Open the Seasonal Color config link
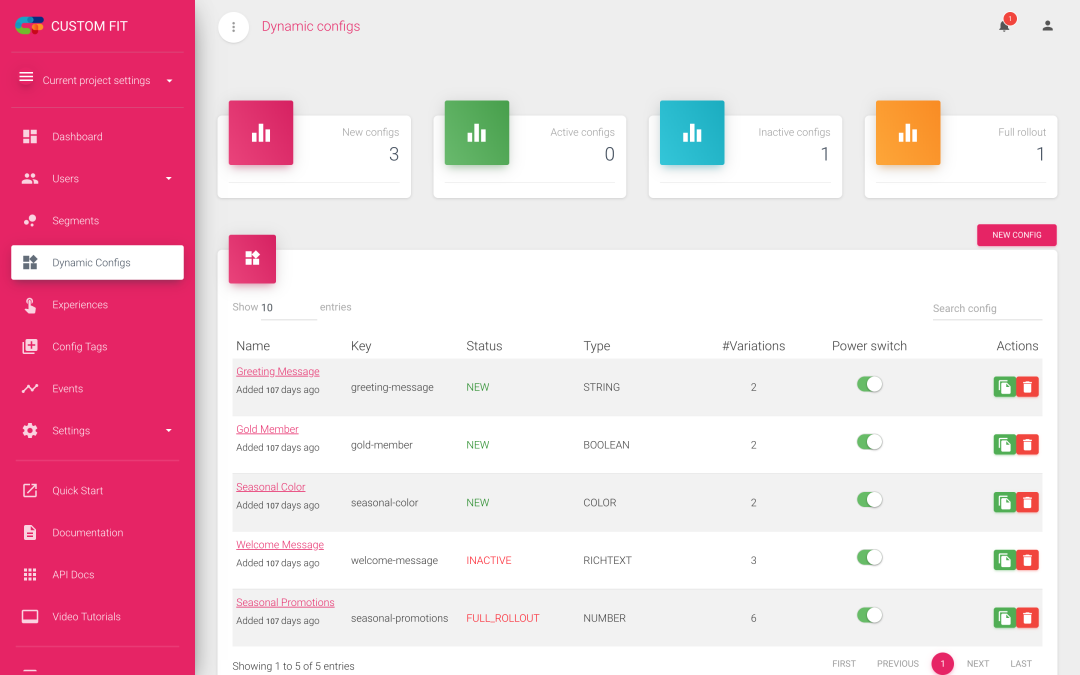Image resolution: width=1080 pixels, height=675 pixels. click(271, 487)
